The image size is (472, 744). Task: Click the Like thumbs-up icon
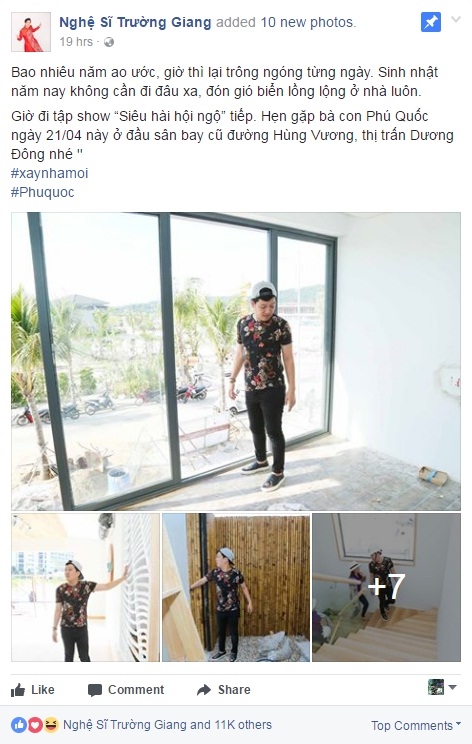tap(18, 689)
